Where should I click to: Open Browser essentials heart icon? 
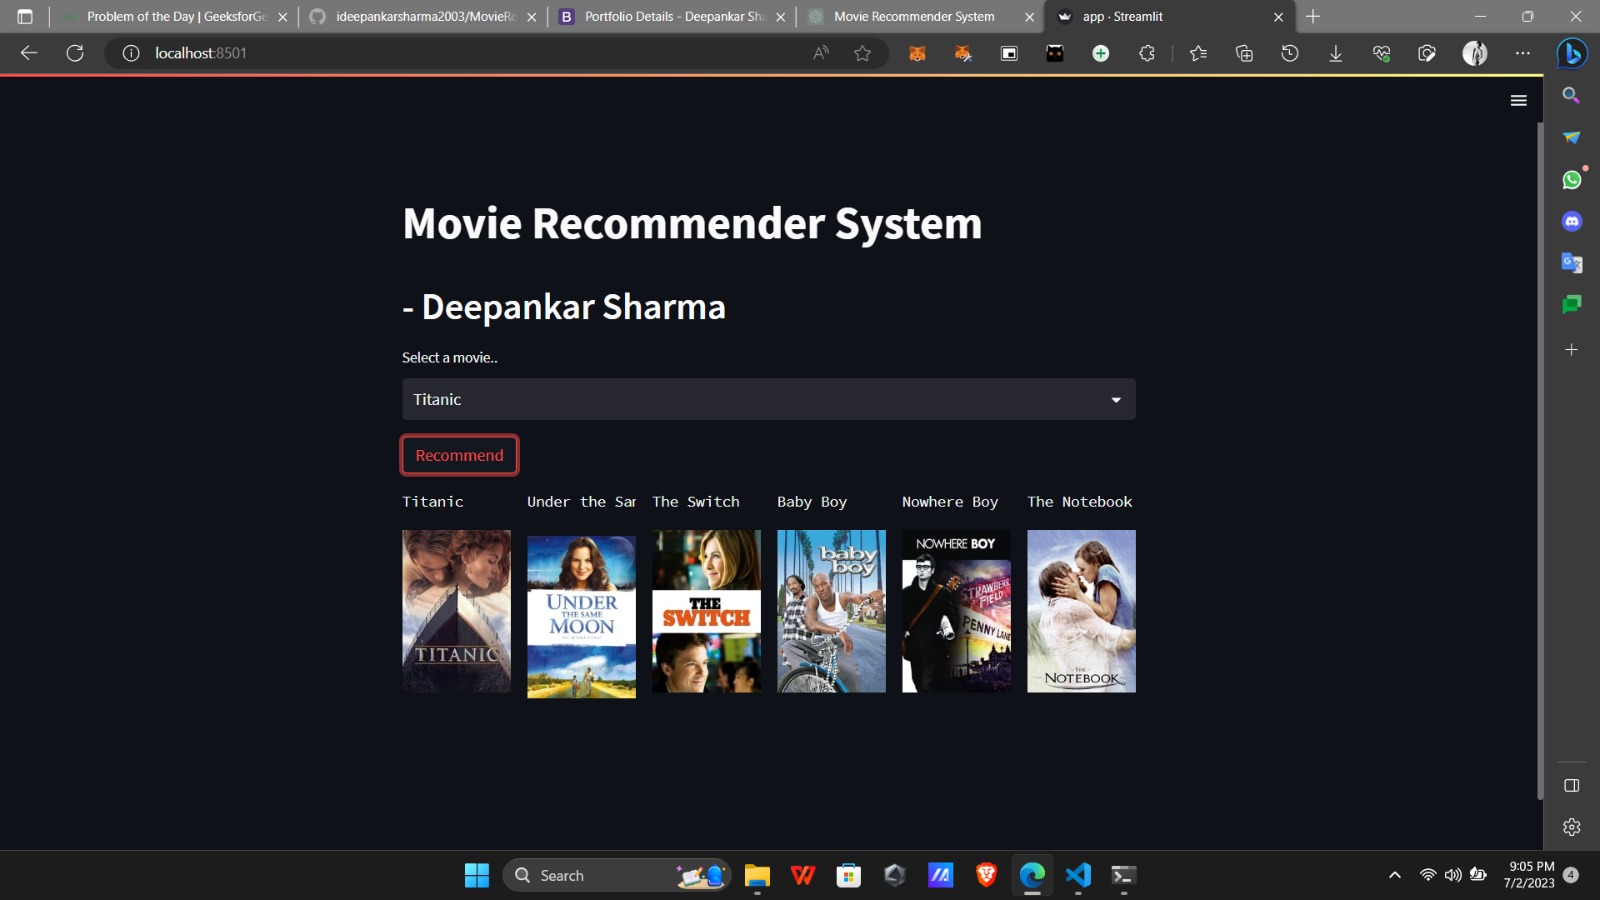[x=1382, y=53]
